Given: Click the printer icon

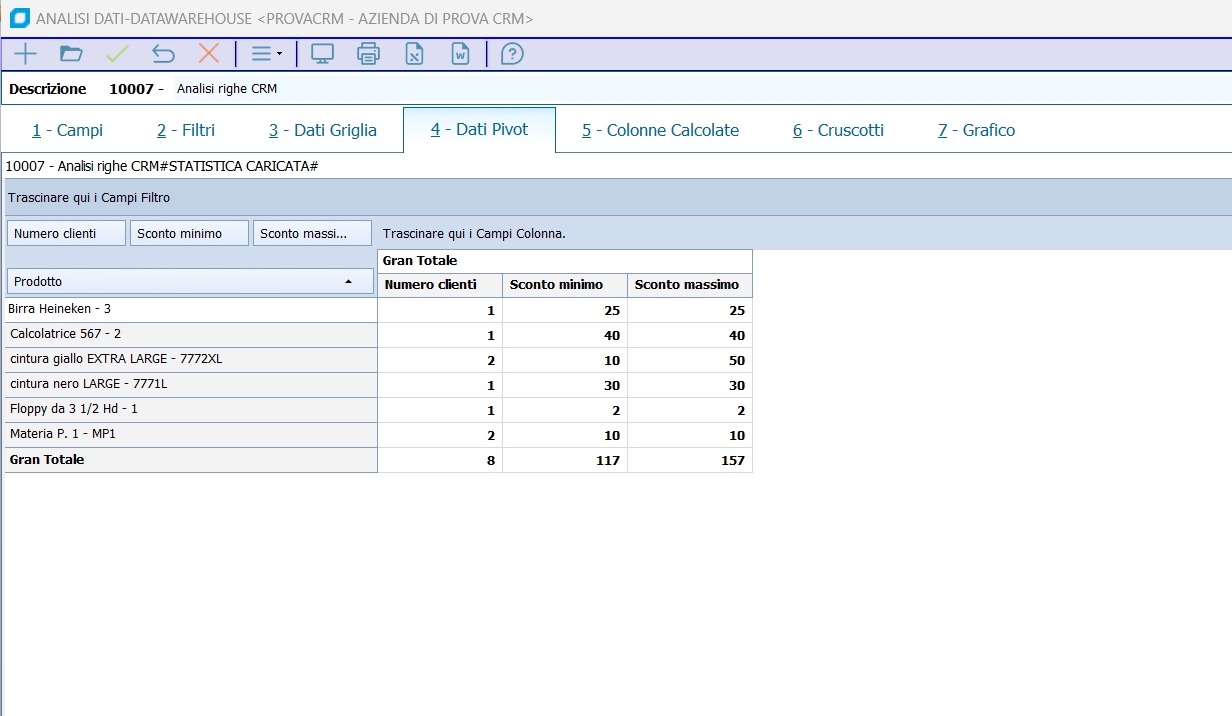Looking at the screenshot, I should pos(368,54).
